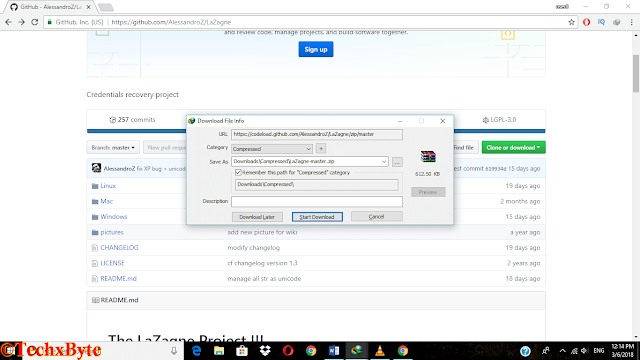
Task: Click the browser forward arrow
Action: (x=21, y=22)
